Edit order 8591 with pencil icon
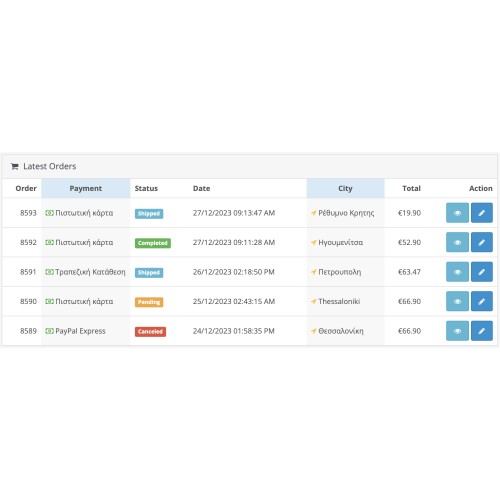The width and height of the screenshot is (500, 500). click(x=482, y=272)
